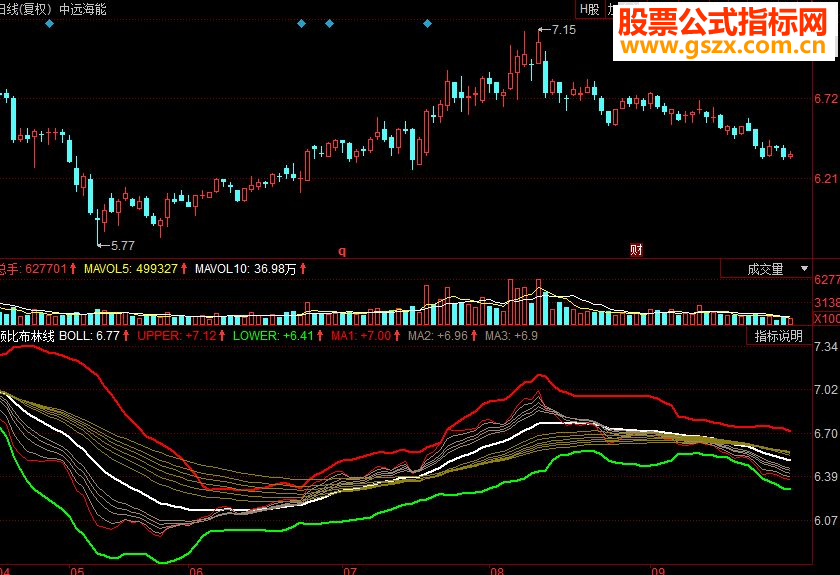
Task: Click the 成交量 indicator selector label
Action: click(x=765, y=269)
